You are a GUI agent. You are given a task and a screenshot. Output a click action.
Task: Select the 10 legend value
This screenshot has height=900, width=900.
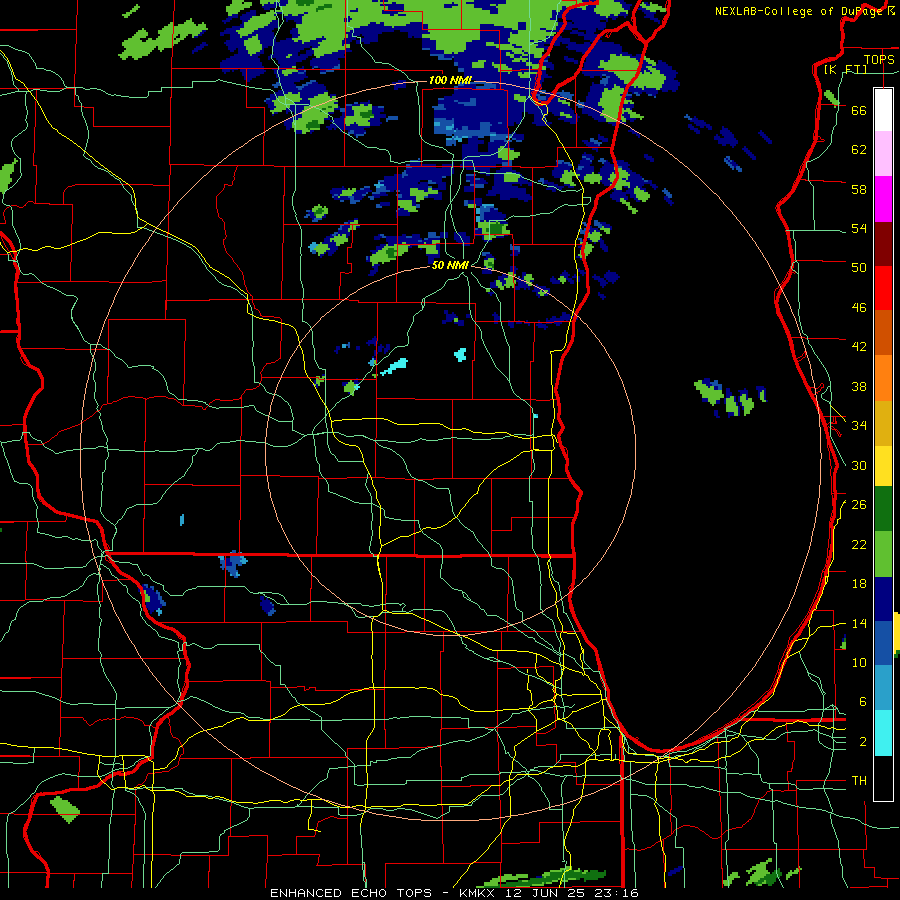pyautogui.click(x=859, y=662)
